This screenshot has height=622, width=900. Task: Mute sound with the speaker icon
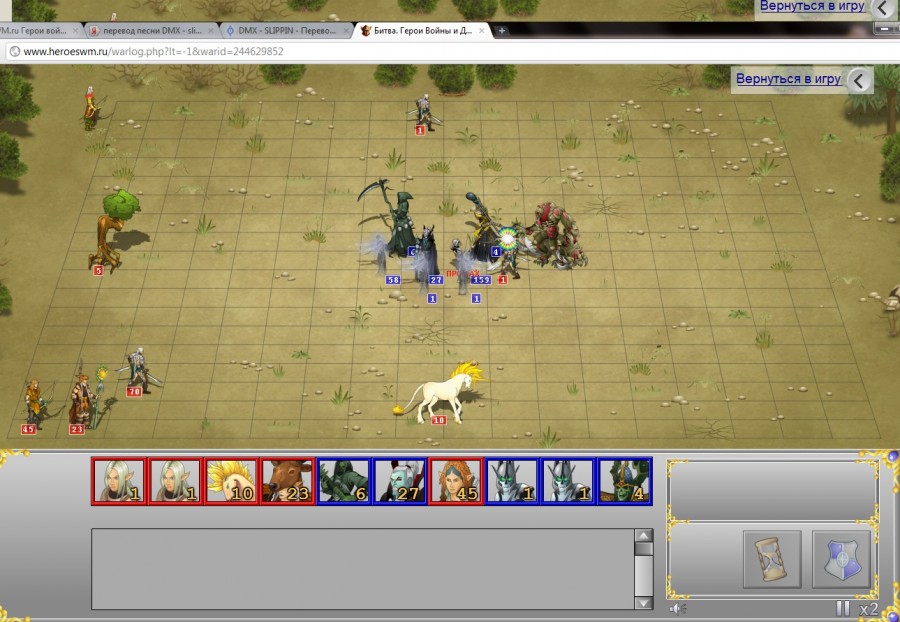678,609
